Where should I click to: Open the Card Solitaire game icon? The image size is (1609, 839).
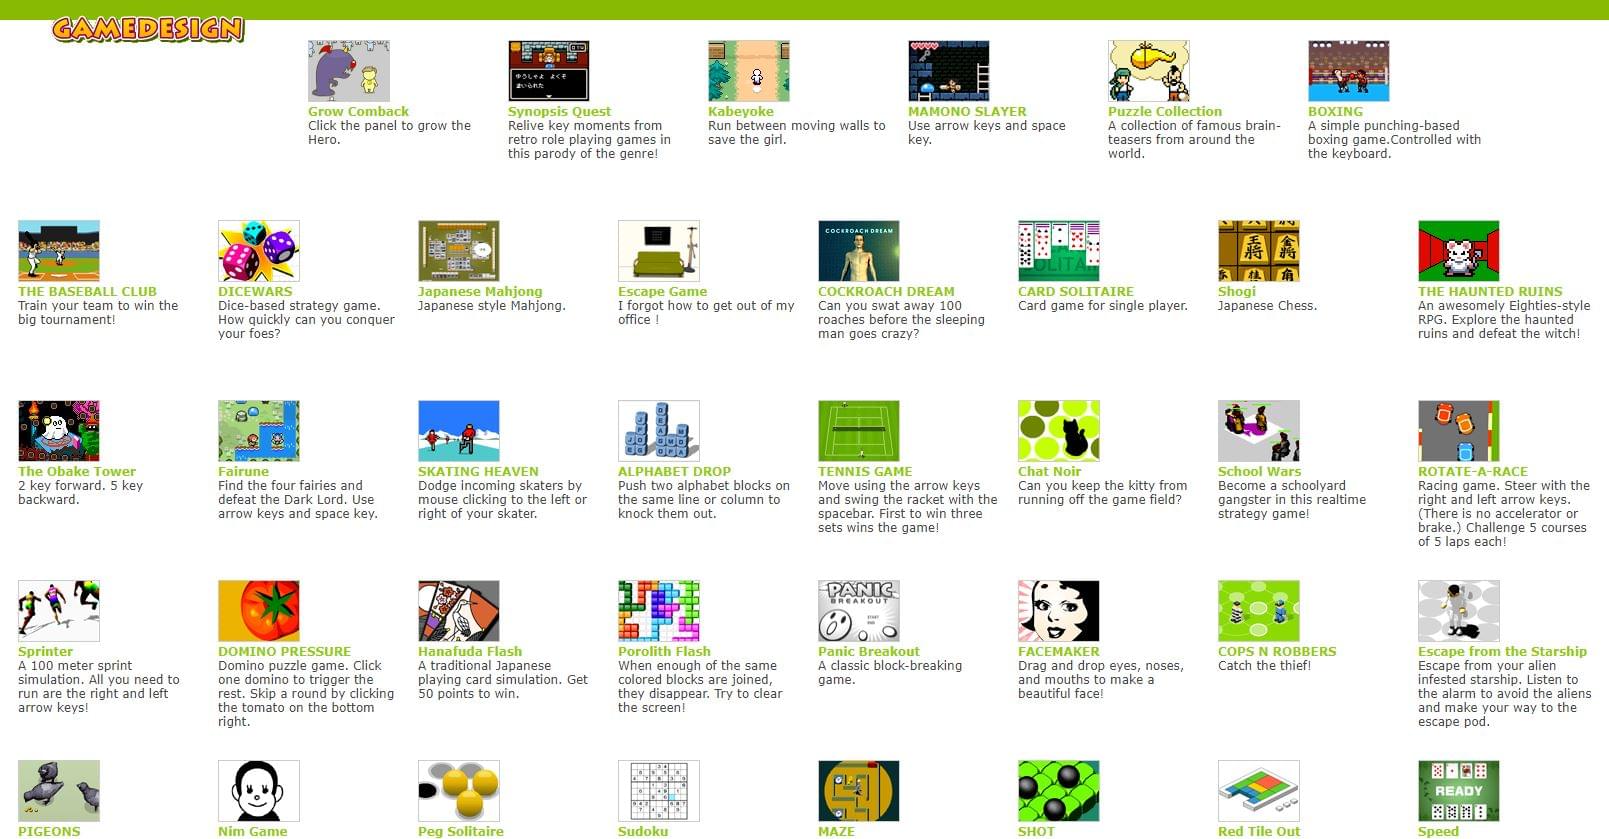tap(1058, 251)
